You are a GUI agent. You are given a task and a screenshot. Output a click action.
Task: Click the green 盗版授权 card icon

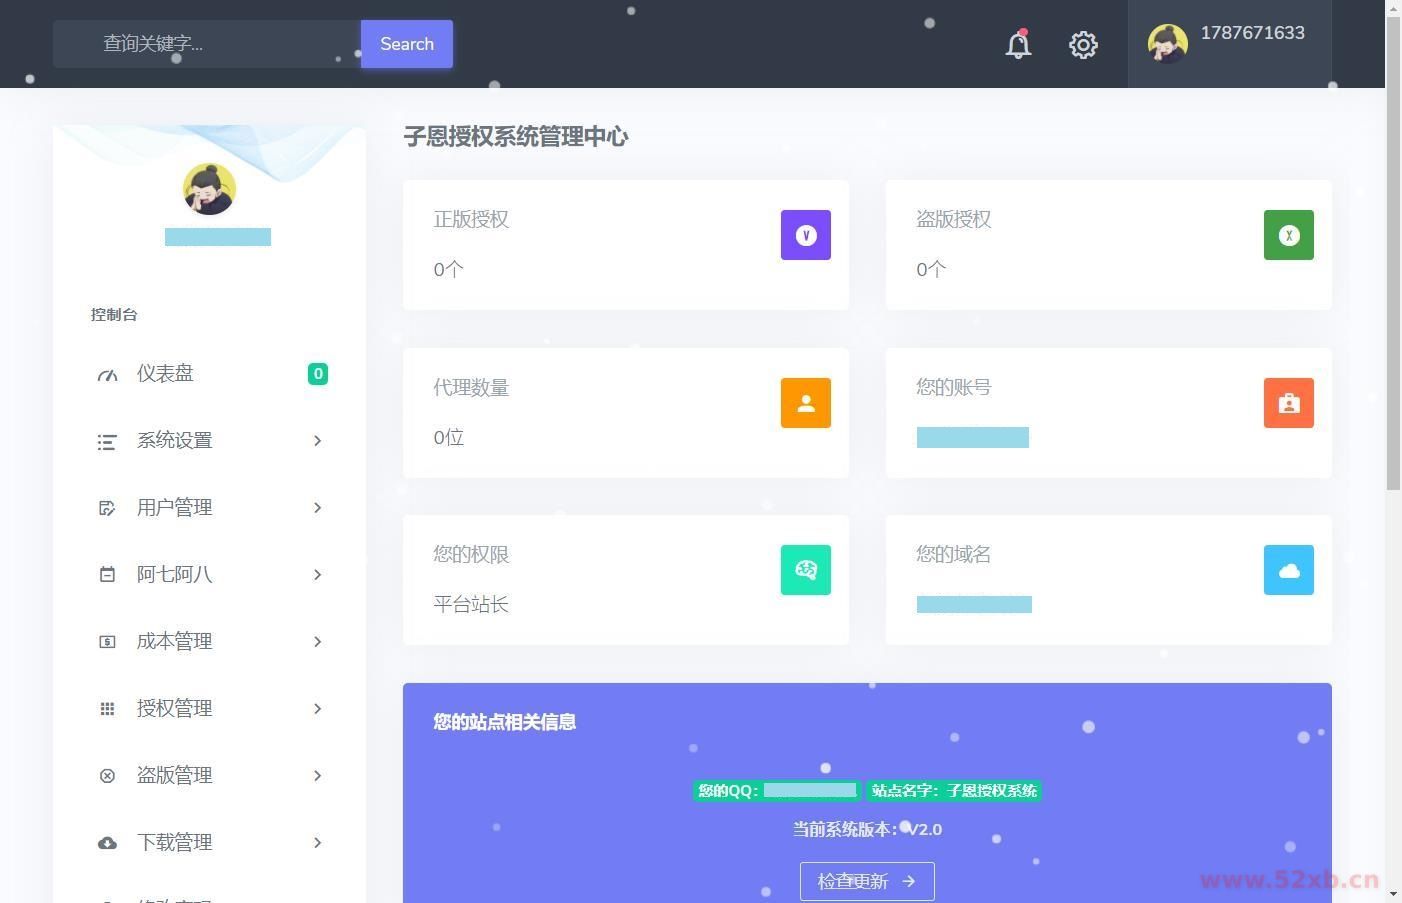point(1288,235)
